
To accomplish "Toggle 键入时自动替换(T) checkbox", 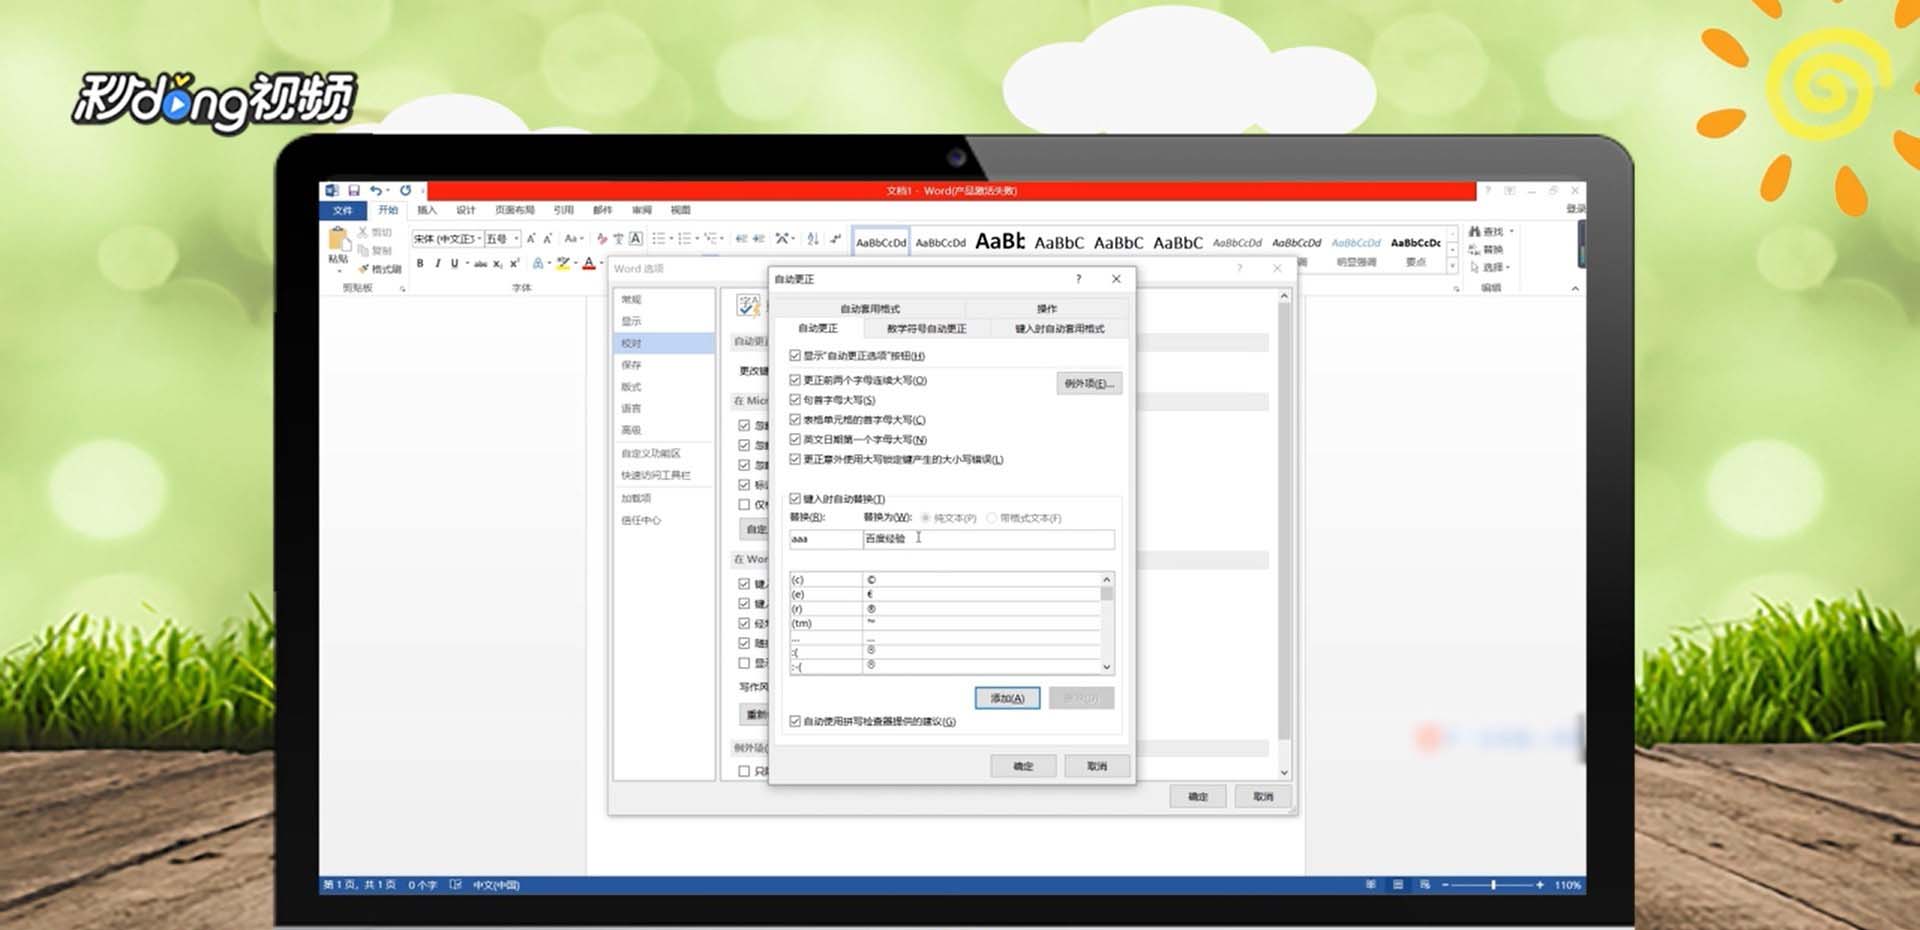I will click(x=795, y=498).
